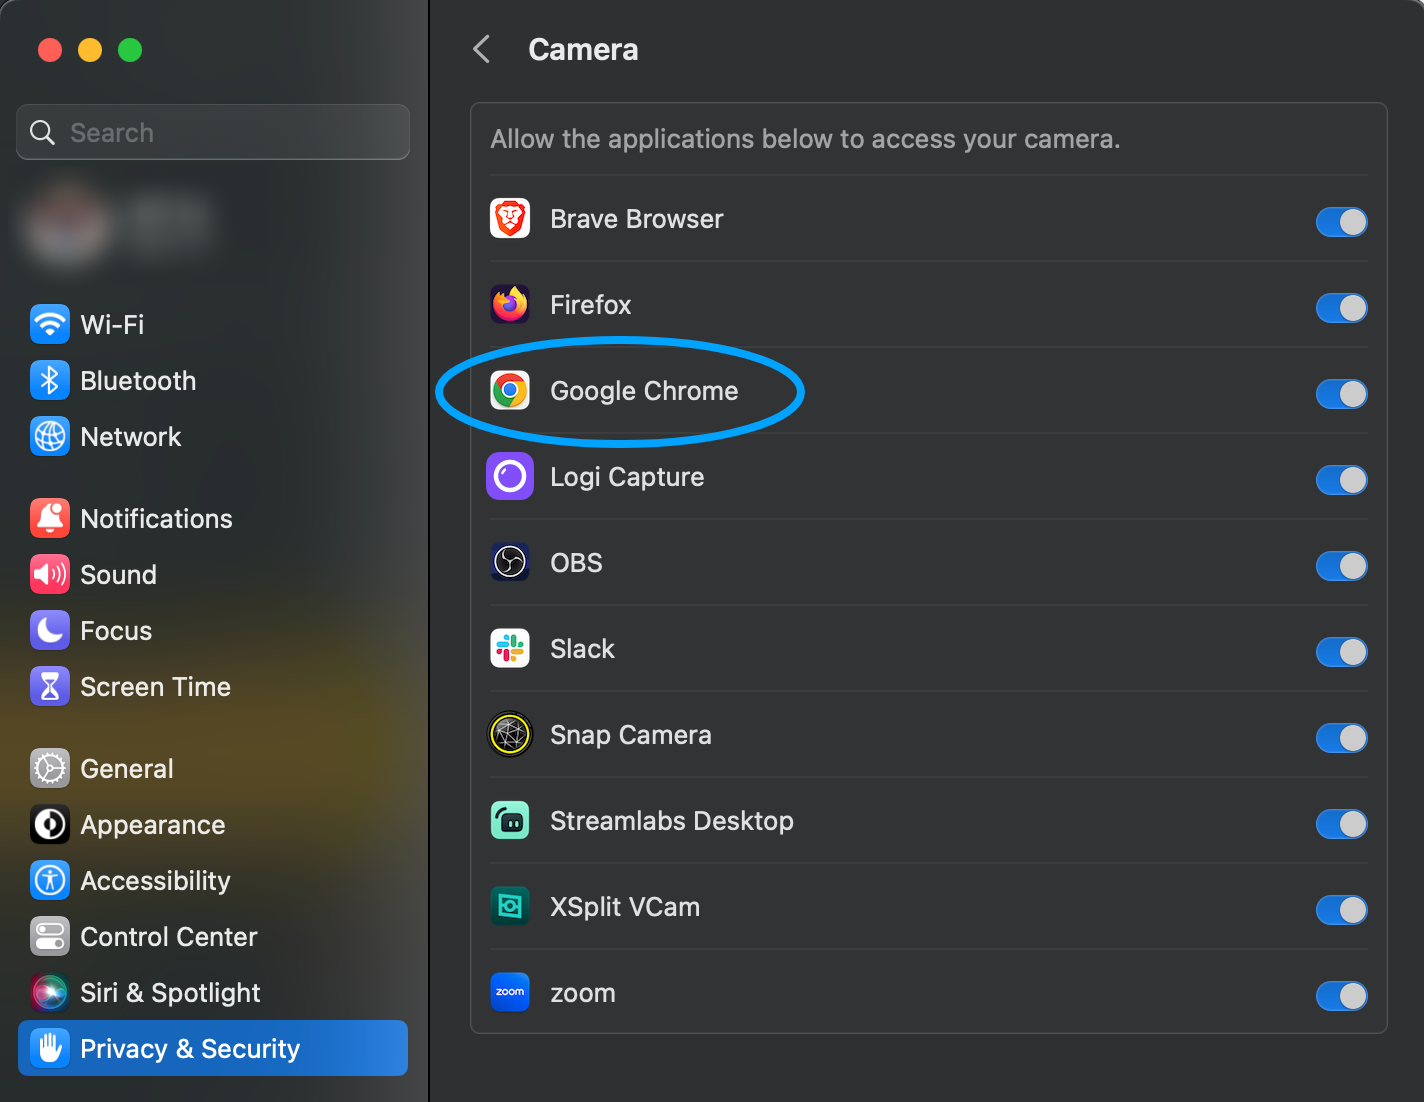
Task: Open the blurred user account profile
Action: pyautogui.click(x=120, y=226)
